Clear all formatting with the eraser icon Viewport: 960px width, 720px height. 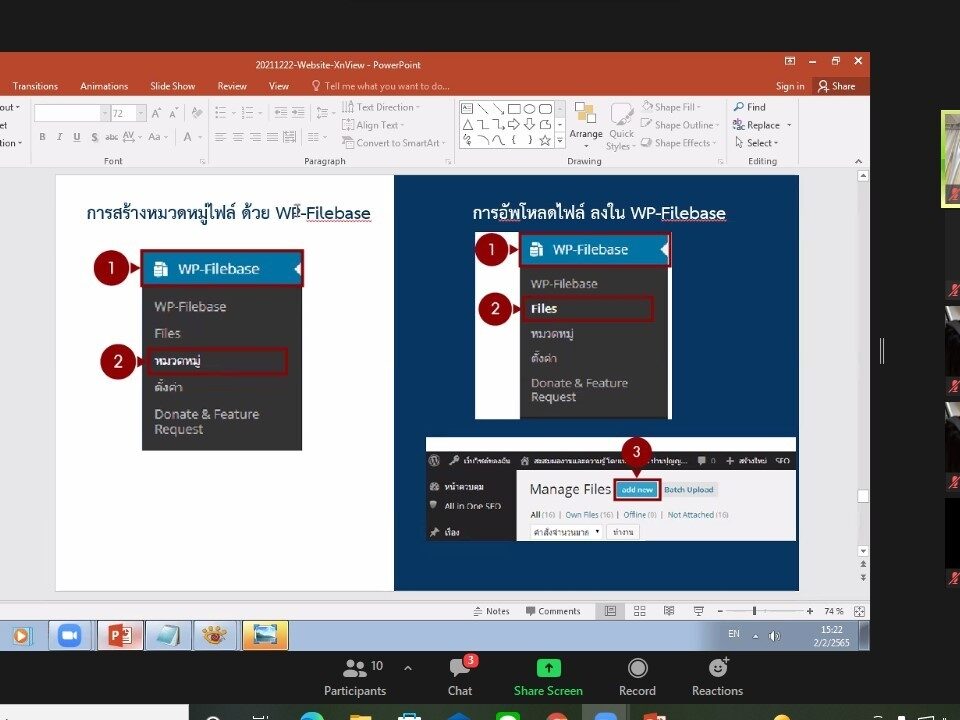coord(197,113)
